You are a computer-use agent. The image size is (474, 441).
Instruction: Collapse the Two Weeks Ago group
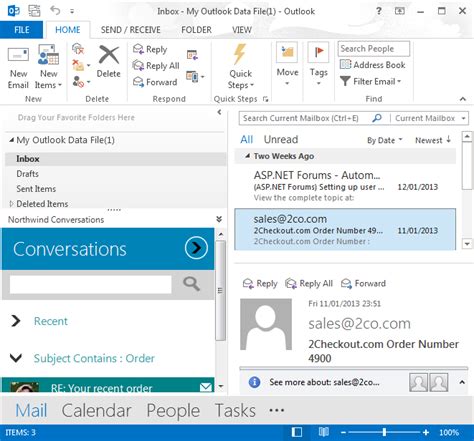pyautogui.click(x=247, y=156)
